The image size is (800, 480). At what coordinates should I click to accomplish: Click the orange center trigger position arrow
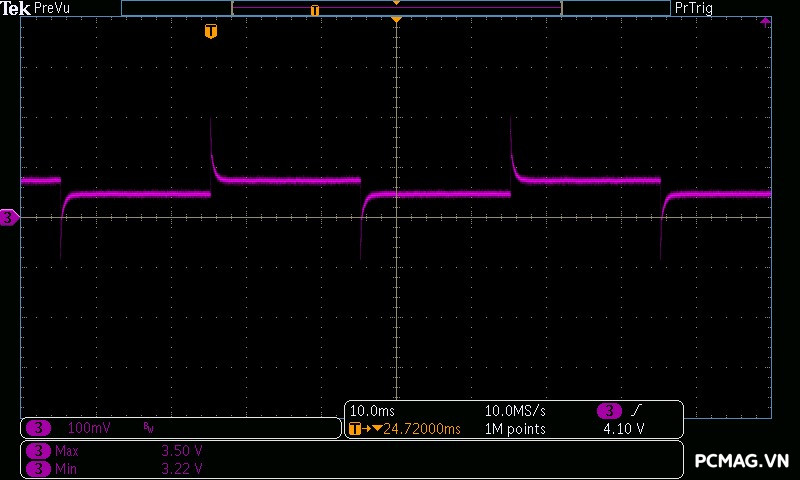coord(397,20)
